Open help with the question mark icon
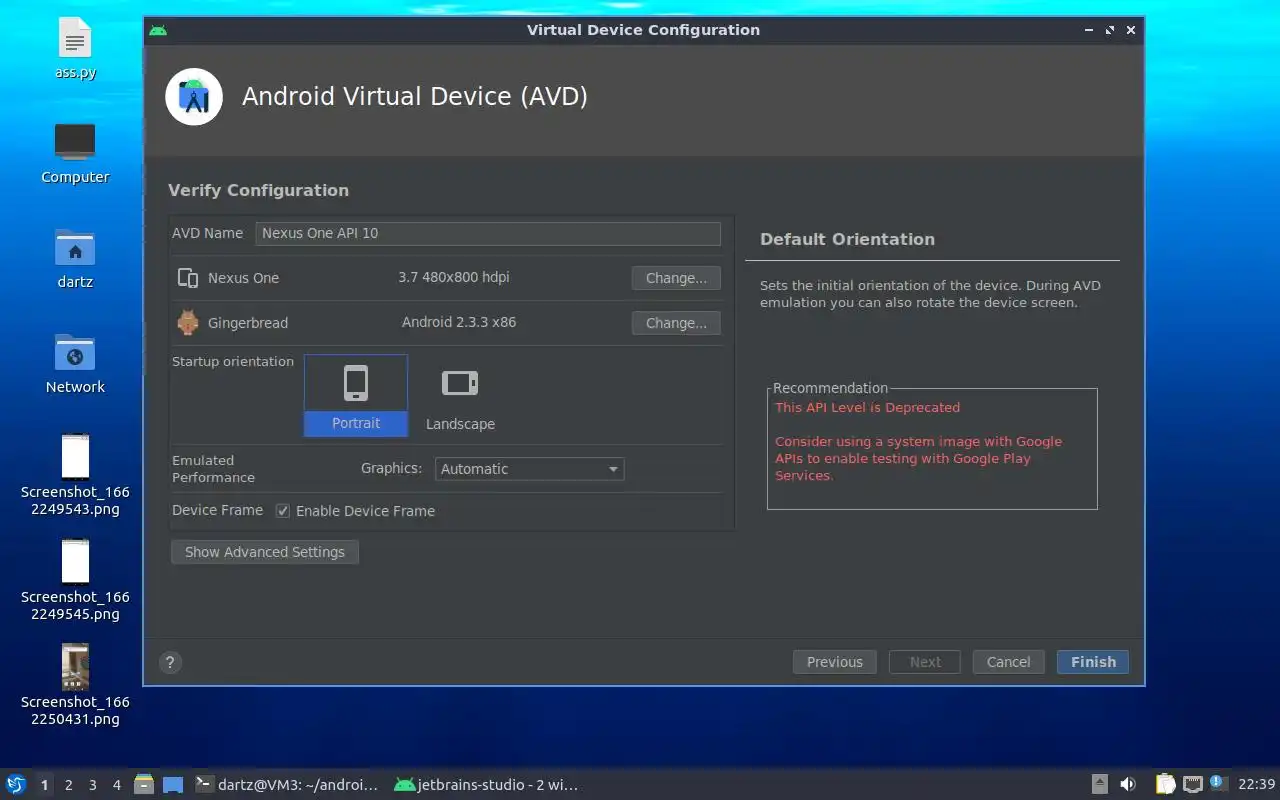The width and height of the screenshot is (1280, 800). 170,662
